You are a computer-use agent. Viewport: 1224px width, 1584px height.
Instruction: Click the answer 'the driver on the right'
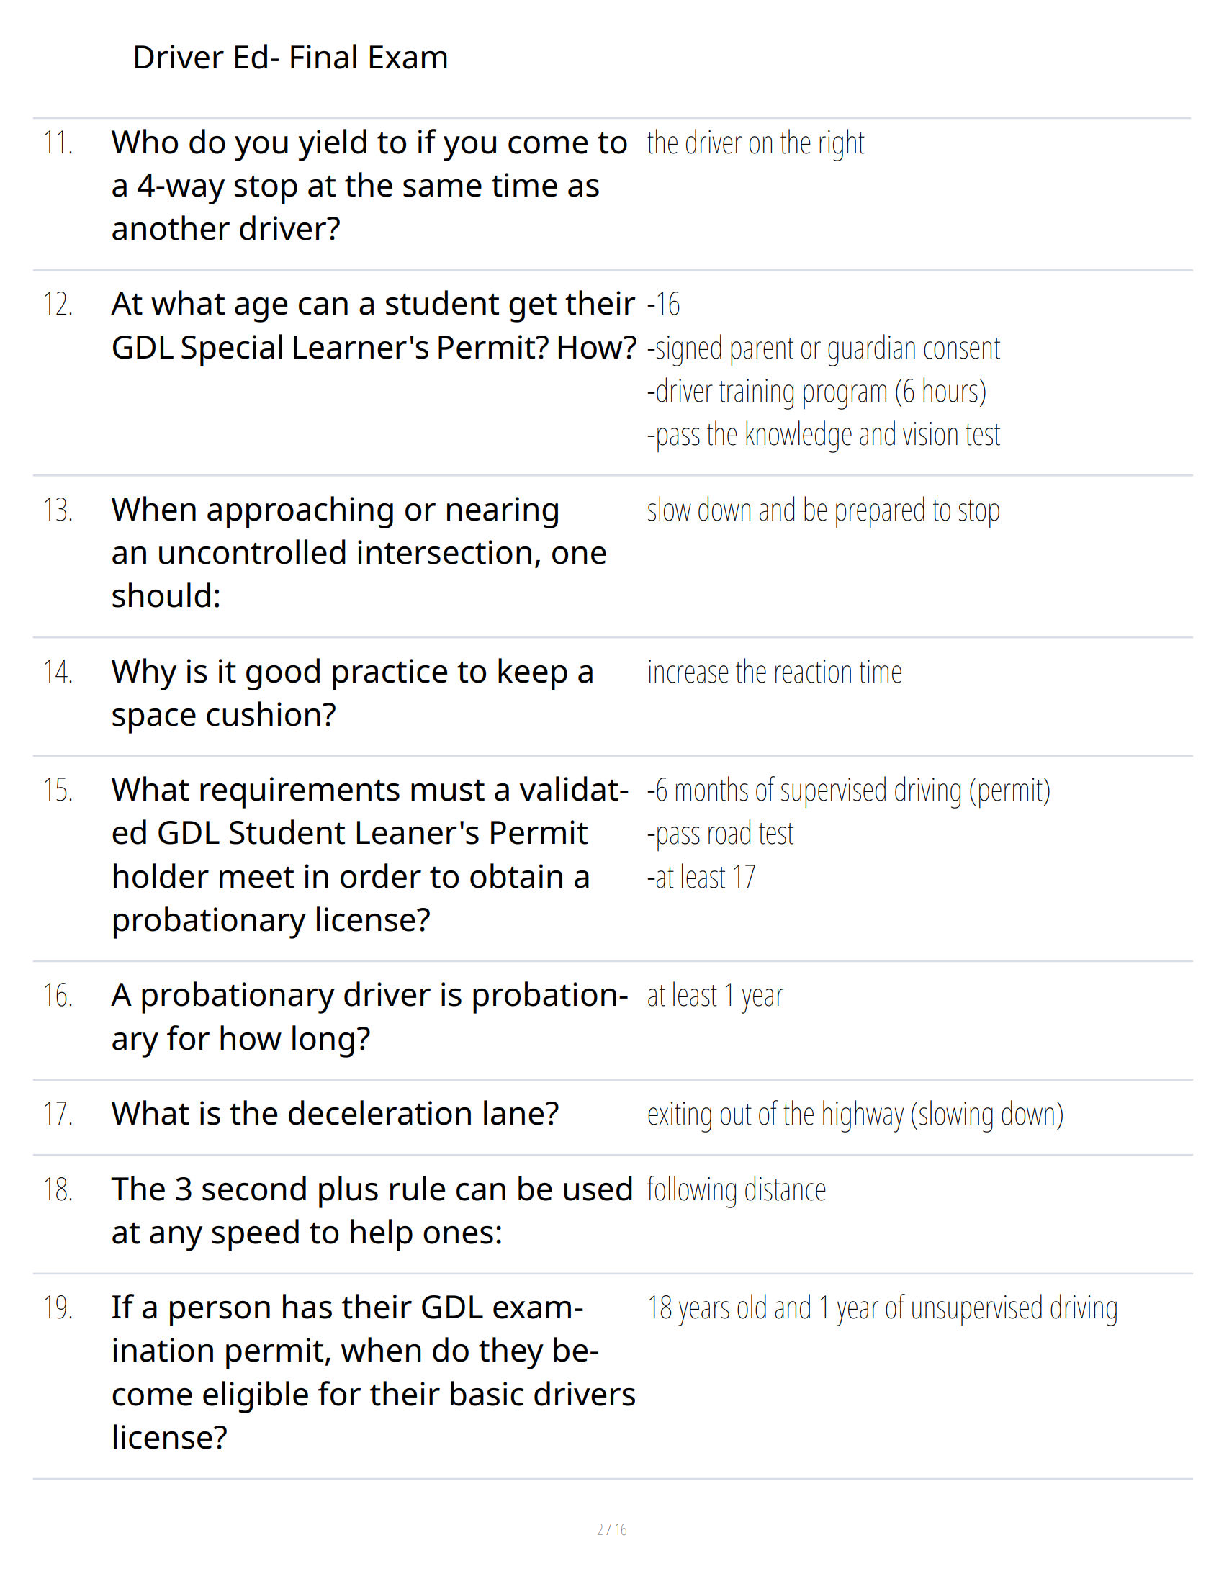pos(755,144)
